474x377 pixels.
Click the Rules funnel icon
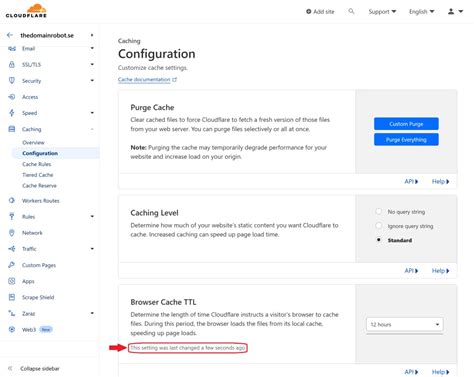pyautogui.click(x=12, y=217)
